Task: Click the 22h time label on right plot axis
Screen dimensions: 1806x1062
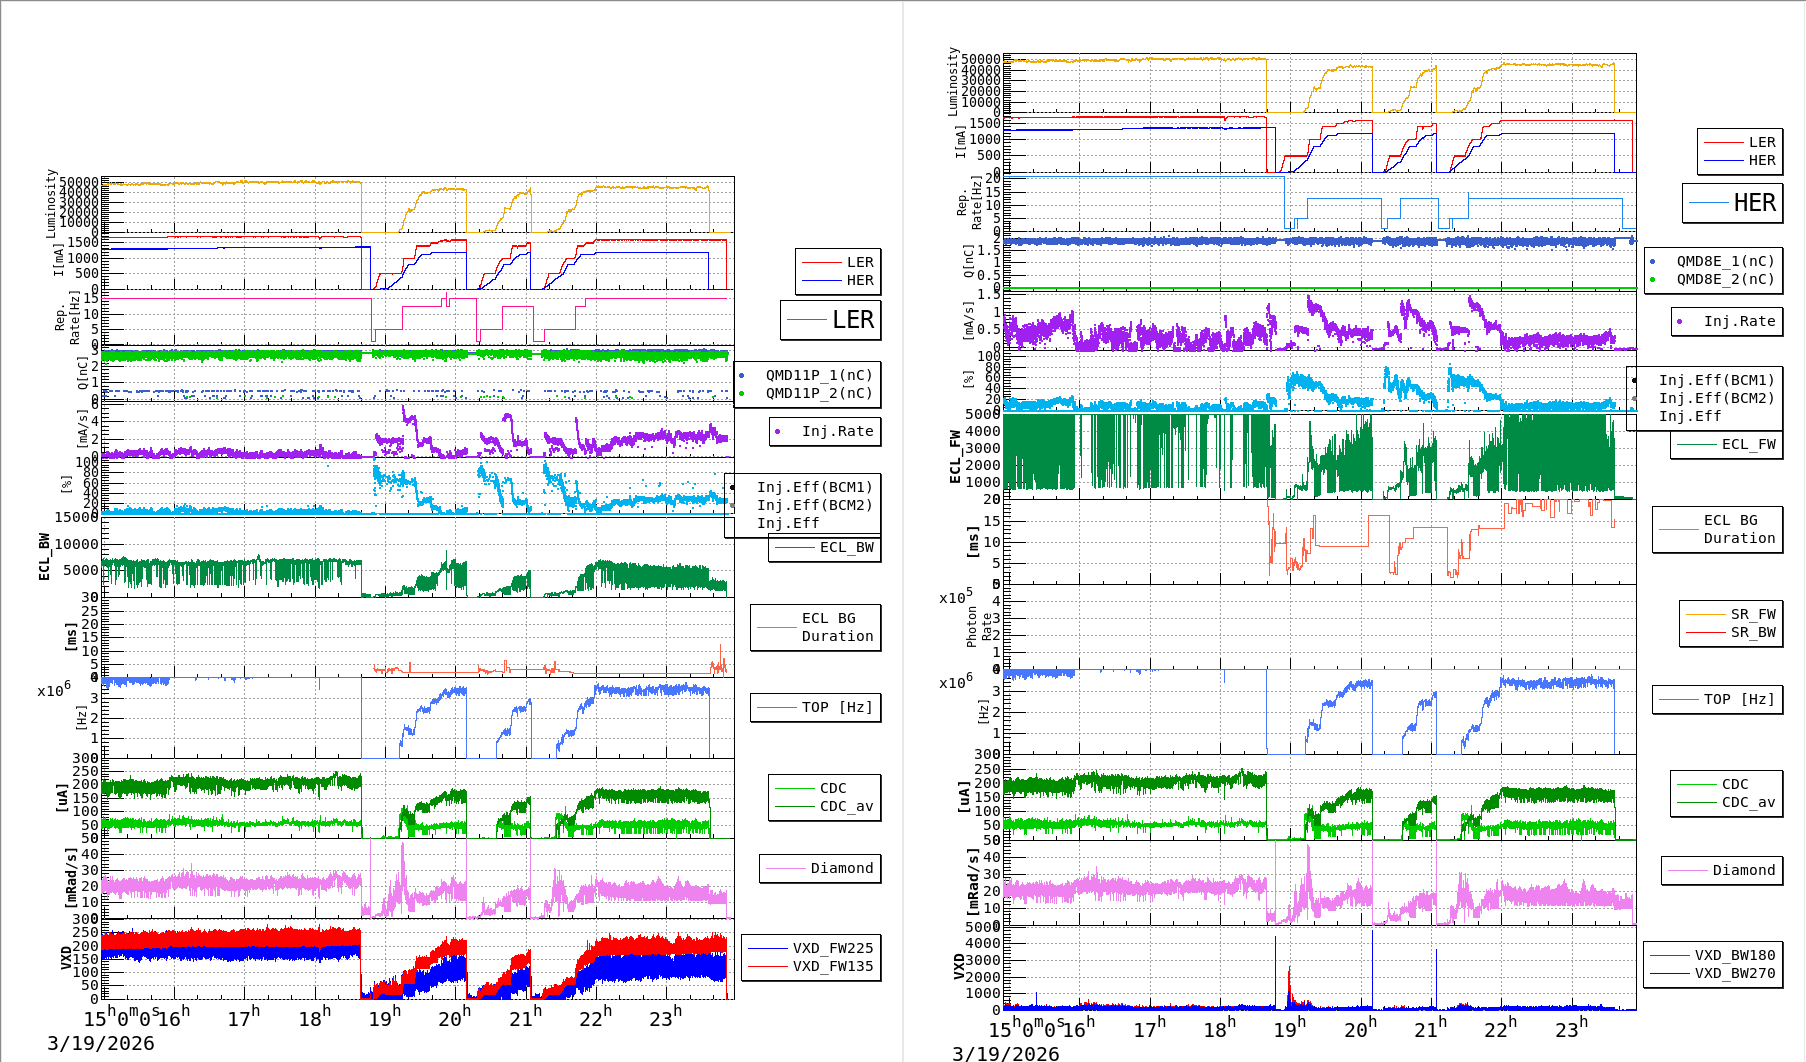Action: [1500, 1028]
